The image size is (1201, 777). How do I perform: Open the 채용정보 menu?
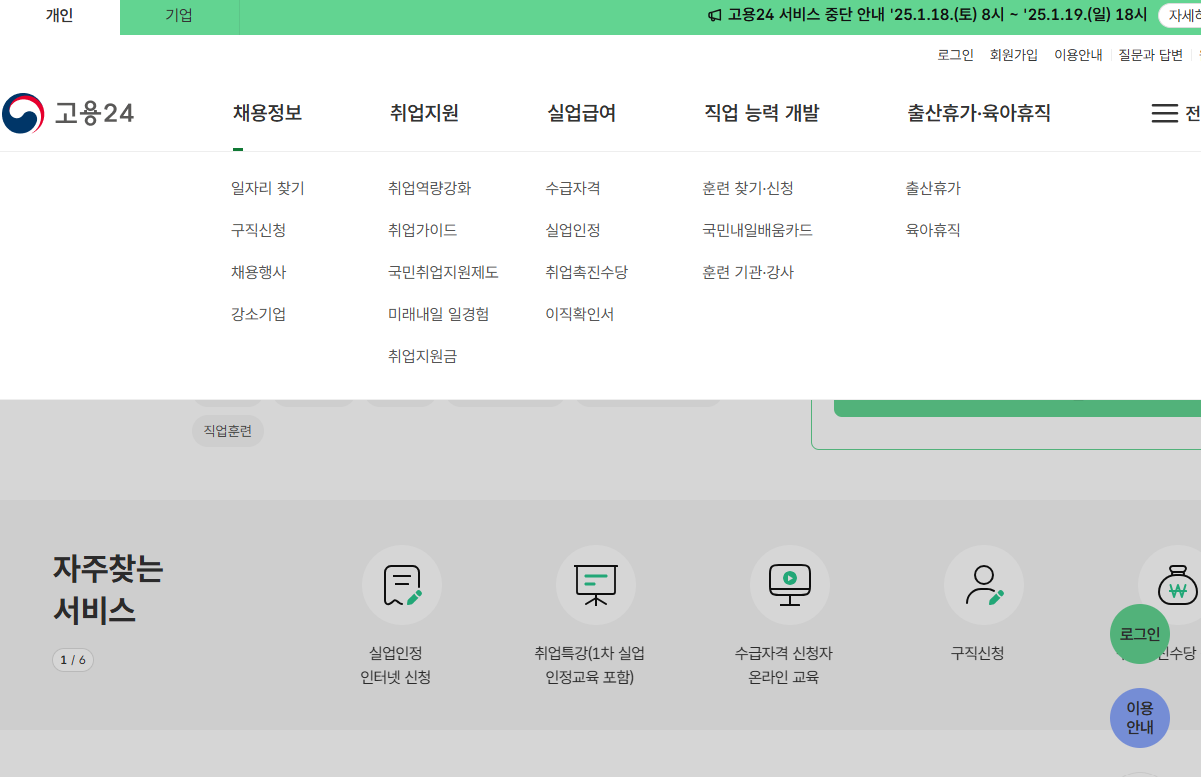coord(264,113)
